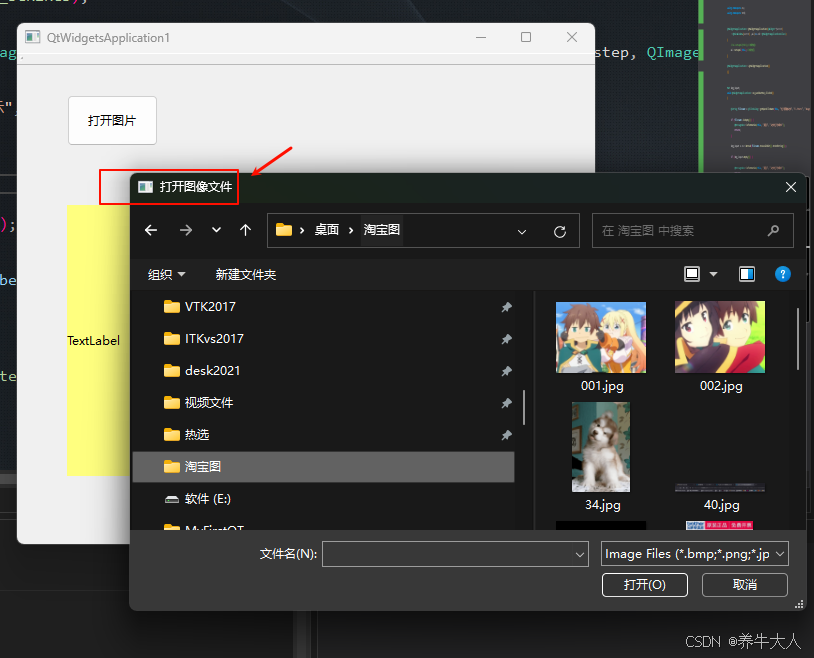Select 热选 folder in navigation pane
Screen dimensions: 814x658
323,435
